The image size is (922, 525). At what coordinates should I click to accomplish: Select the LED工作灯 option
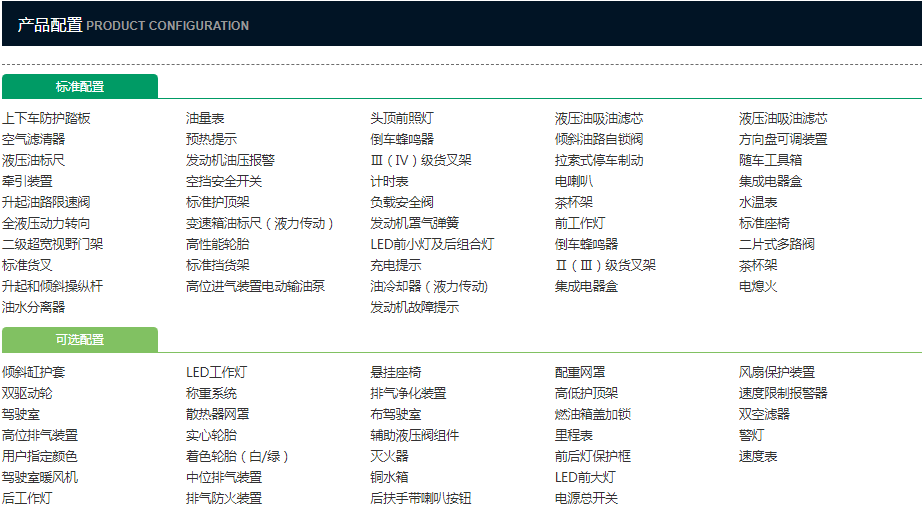click(216, 372)
